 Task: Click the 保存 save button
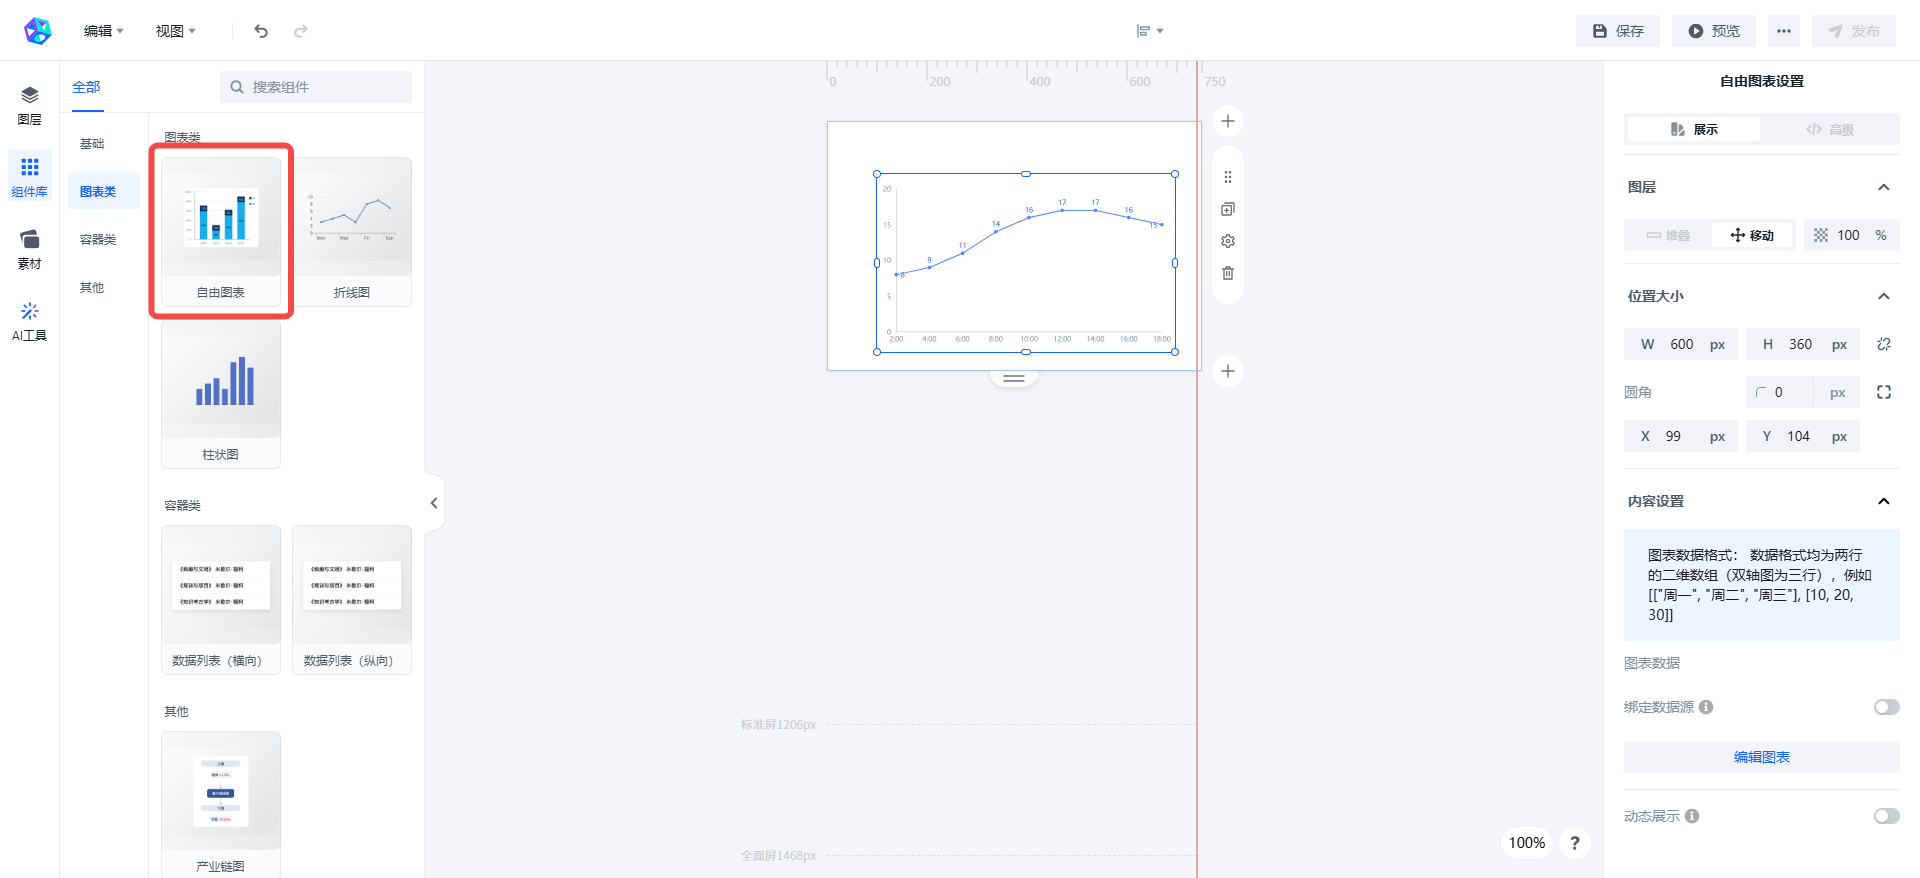click(1618, 31)
